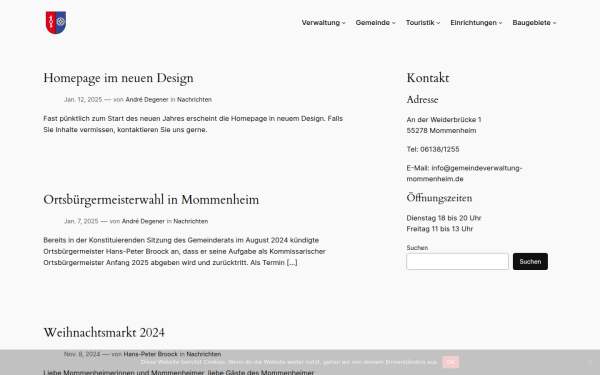Expand chevron next to Baugebiete
The image size is (600, 375).
coord(554,23)
